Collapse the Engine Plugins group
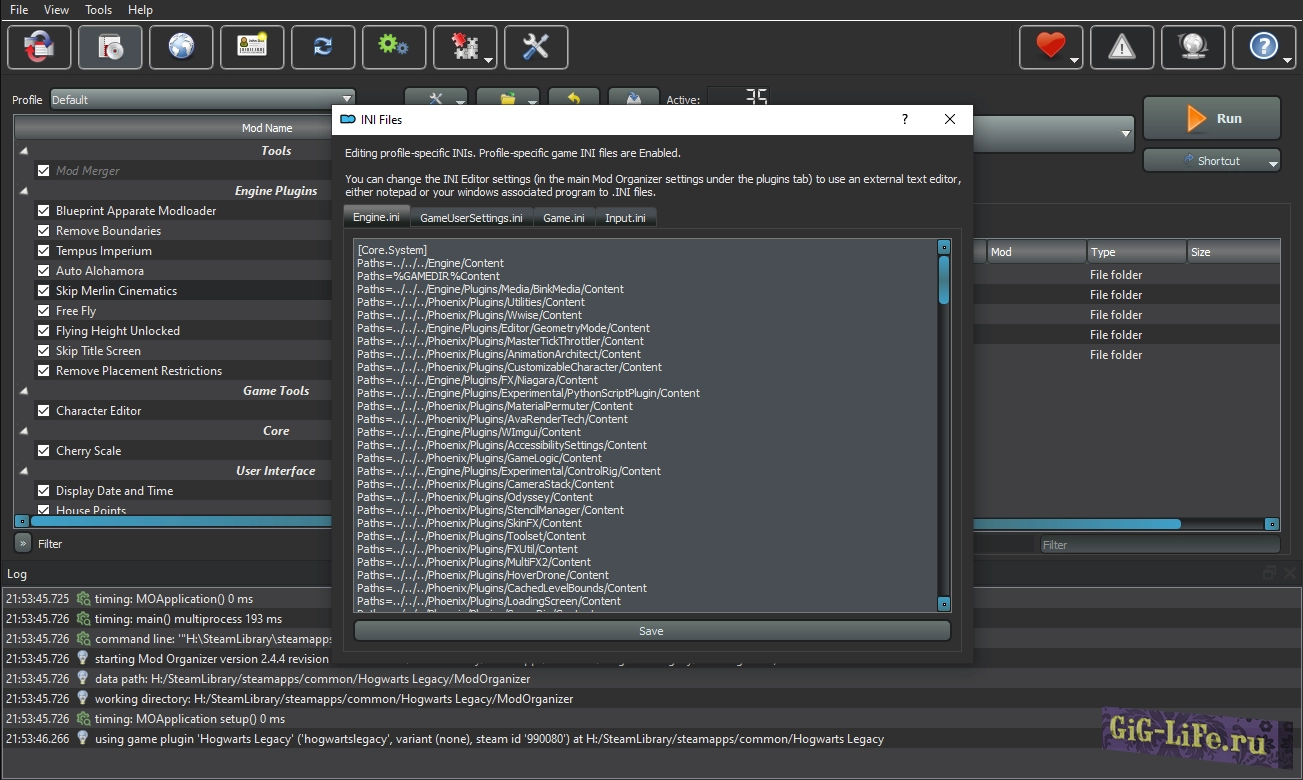 [x=23, y=191]
